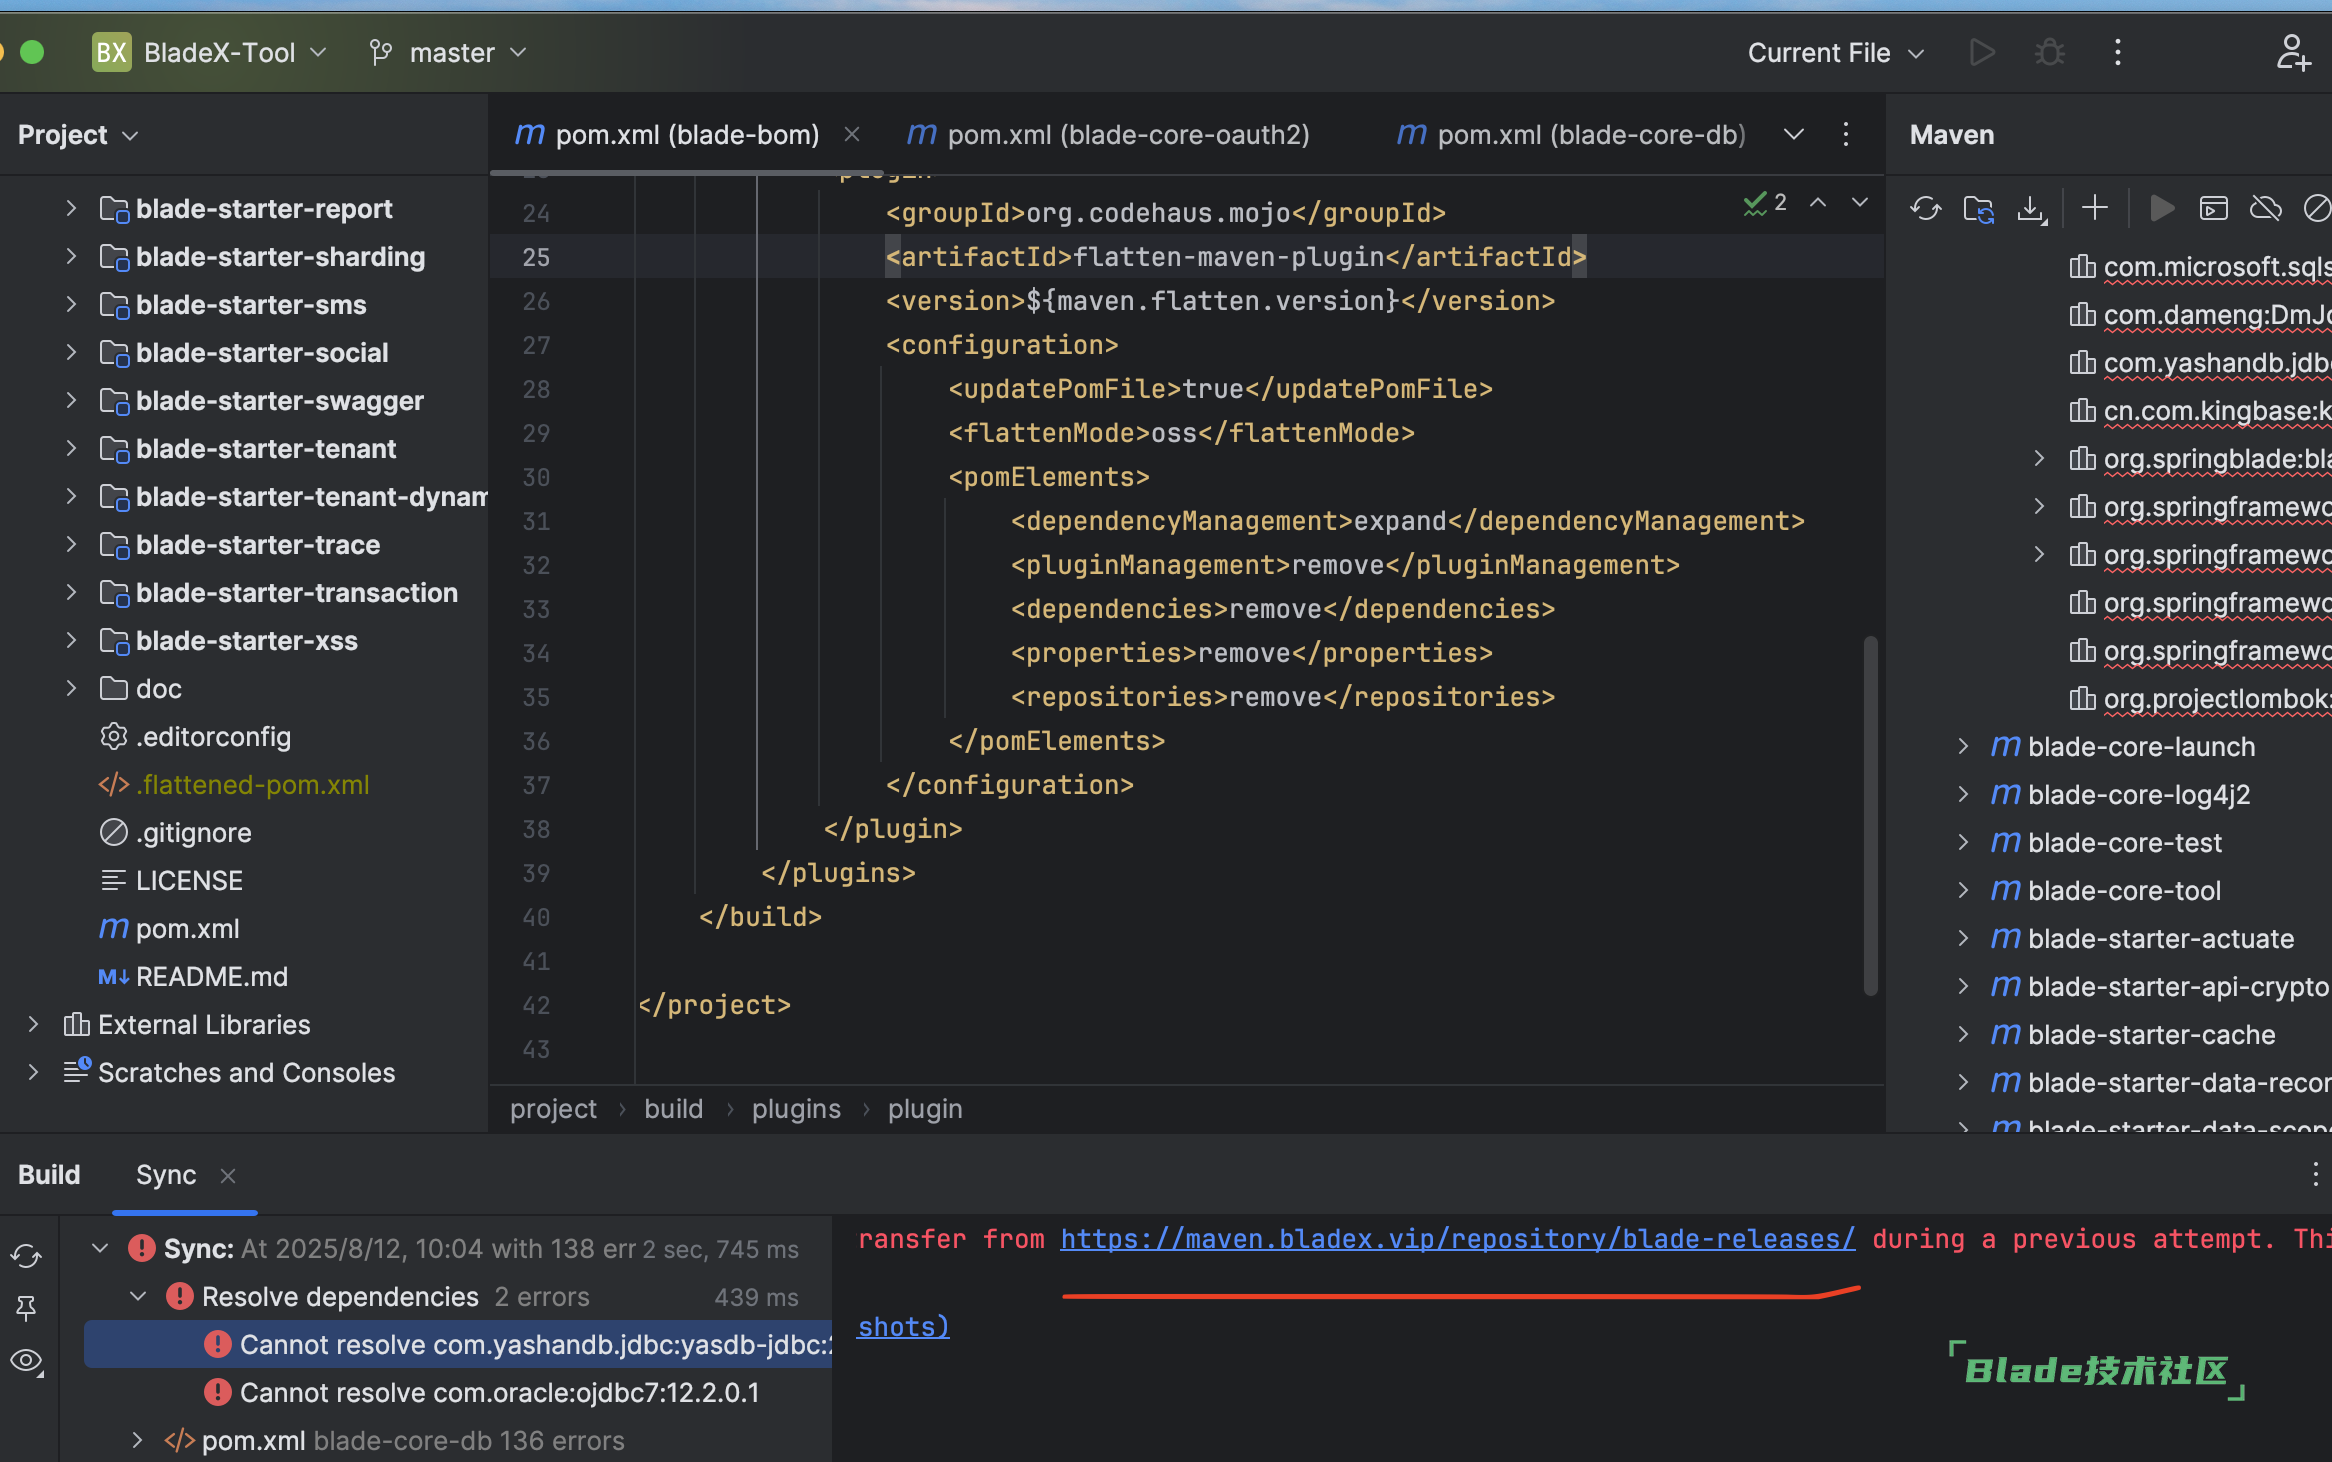Click the 'project' breadcrumb

553,1109
